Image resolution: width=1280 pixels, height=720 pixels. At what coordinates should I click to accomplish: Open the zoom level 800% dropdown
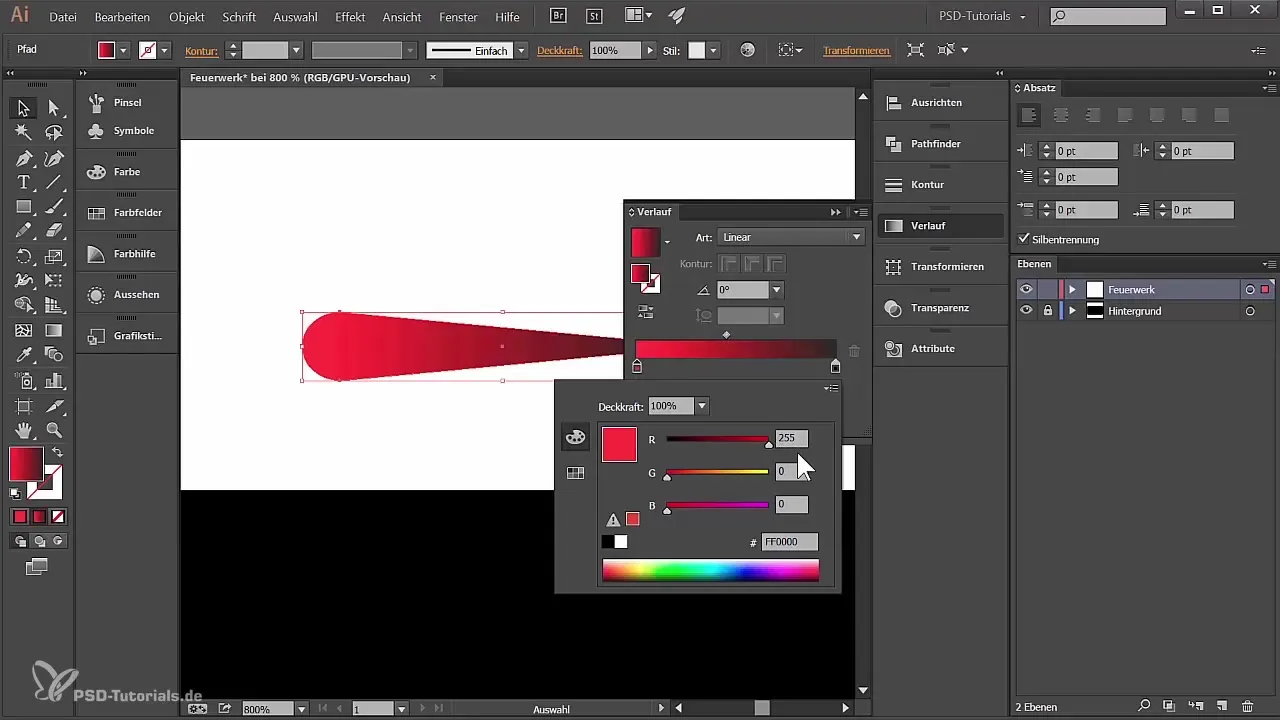click(301, 709)
